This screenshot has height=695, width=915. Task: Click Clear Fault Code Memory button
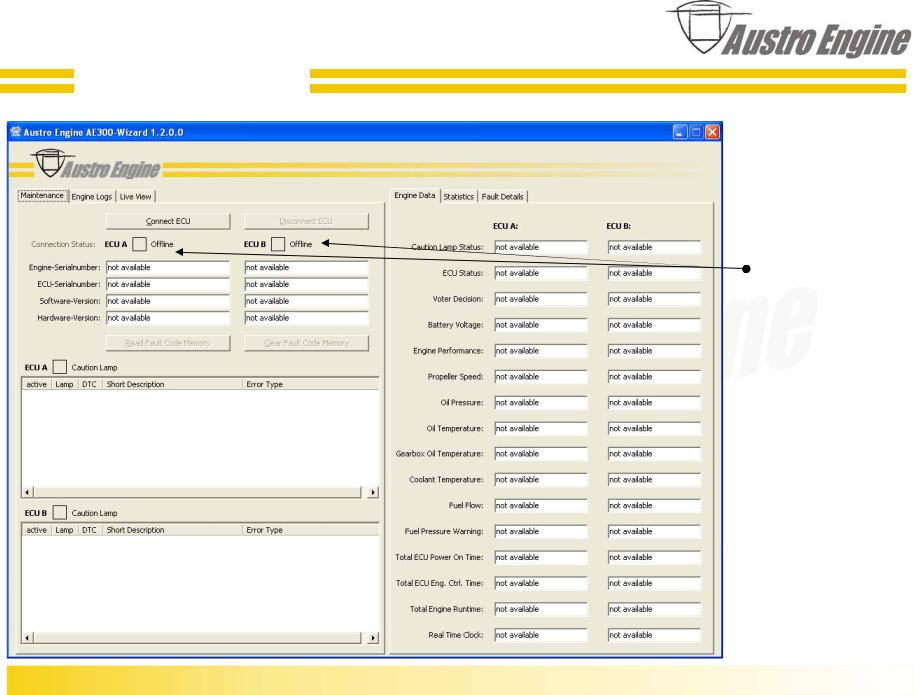(x=306, y=343)
